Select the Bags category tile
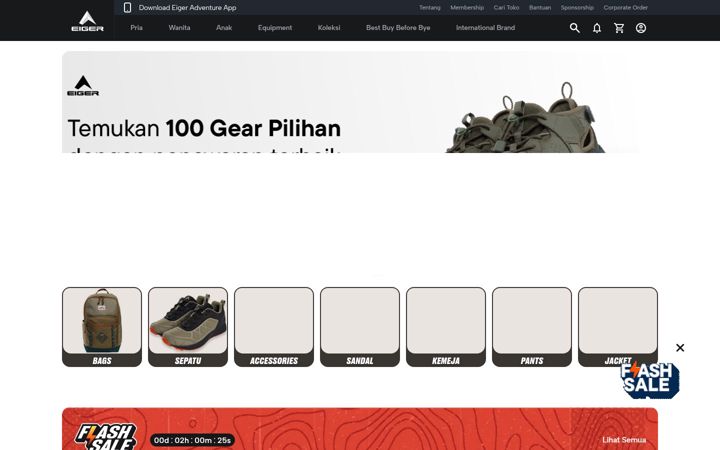720x450 pixels. click(x=102, y=327)
